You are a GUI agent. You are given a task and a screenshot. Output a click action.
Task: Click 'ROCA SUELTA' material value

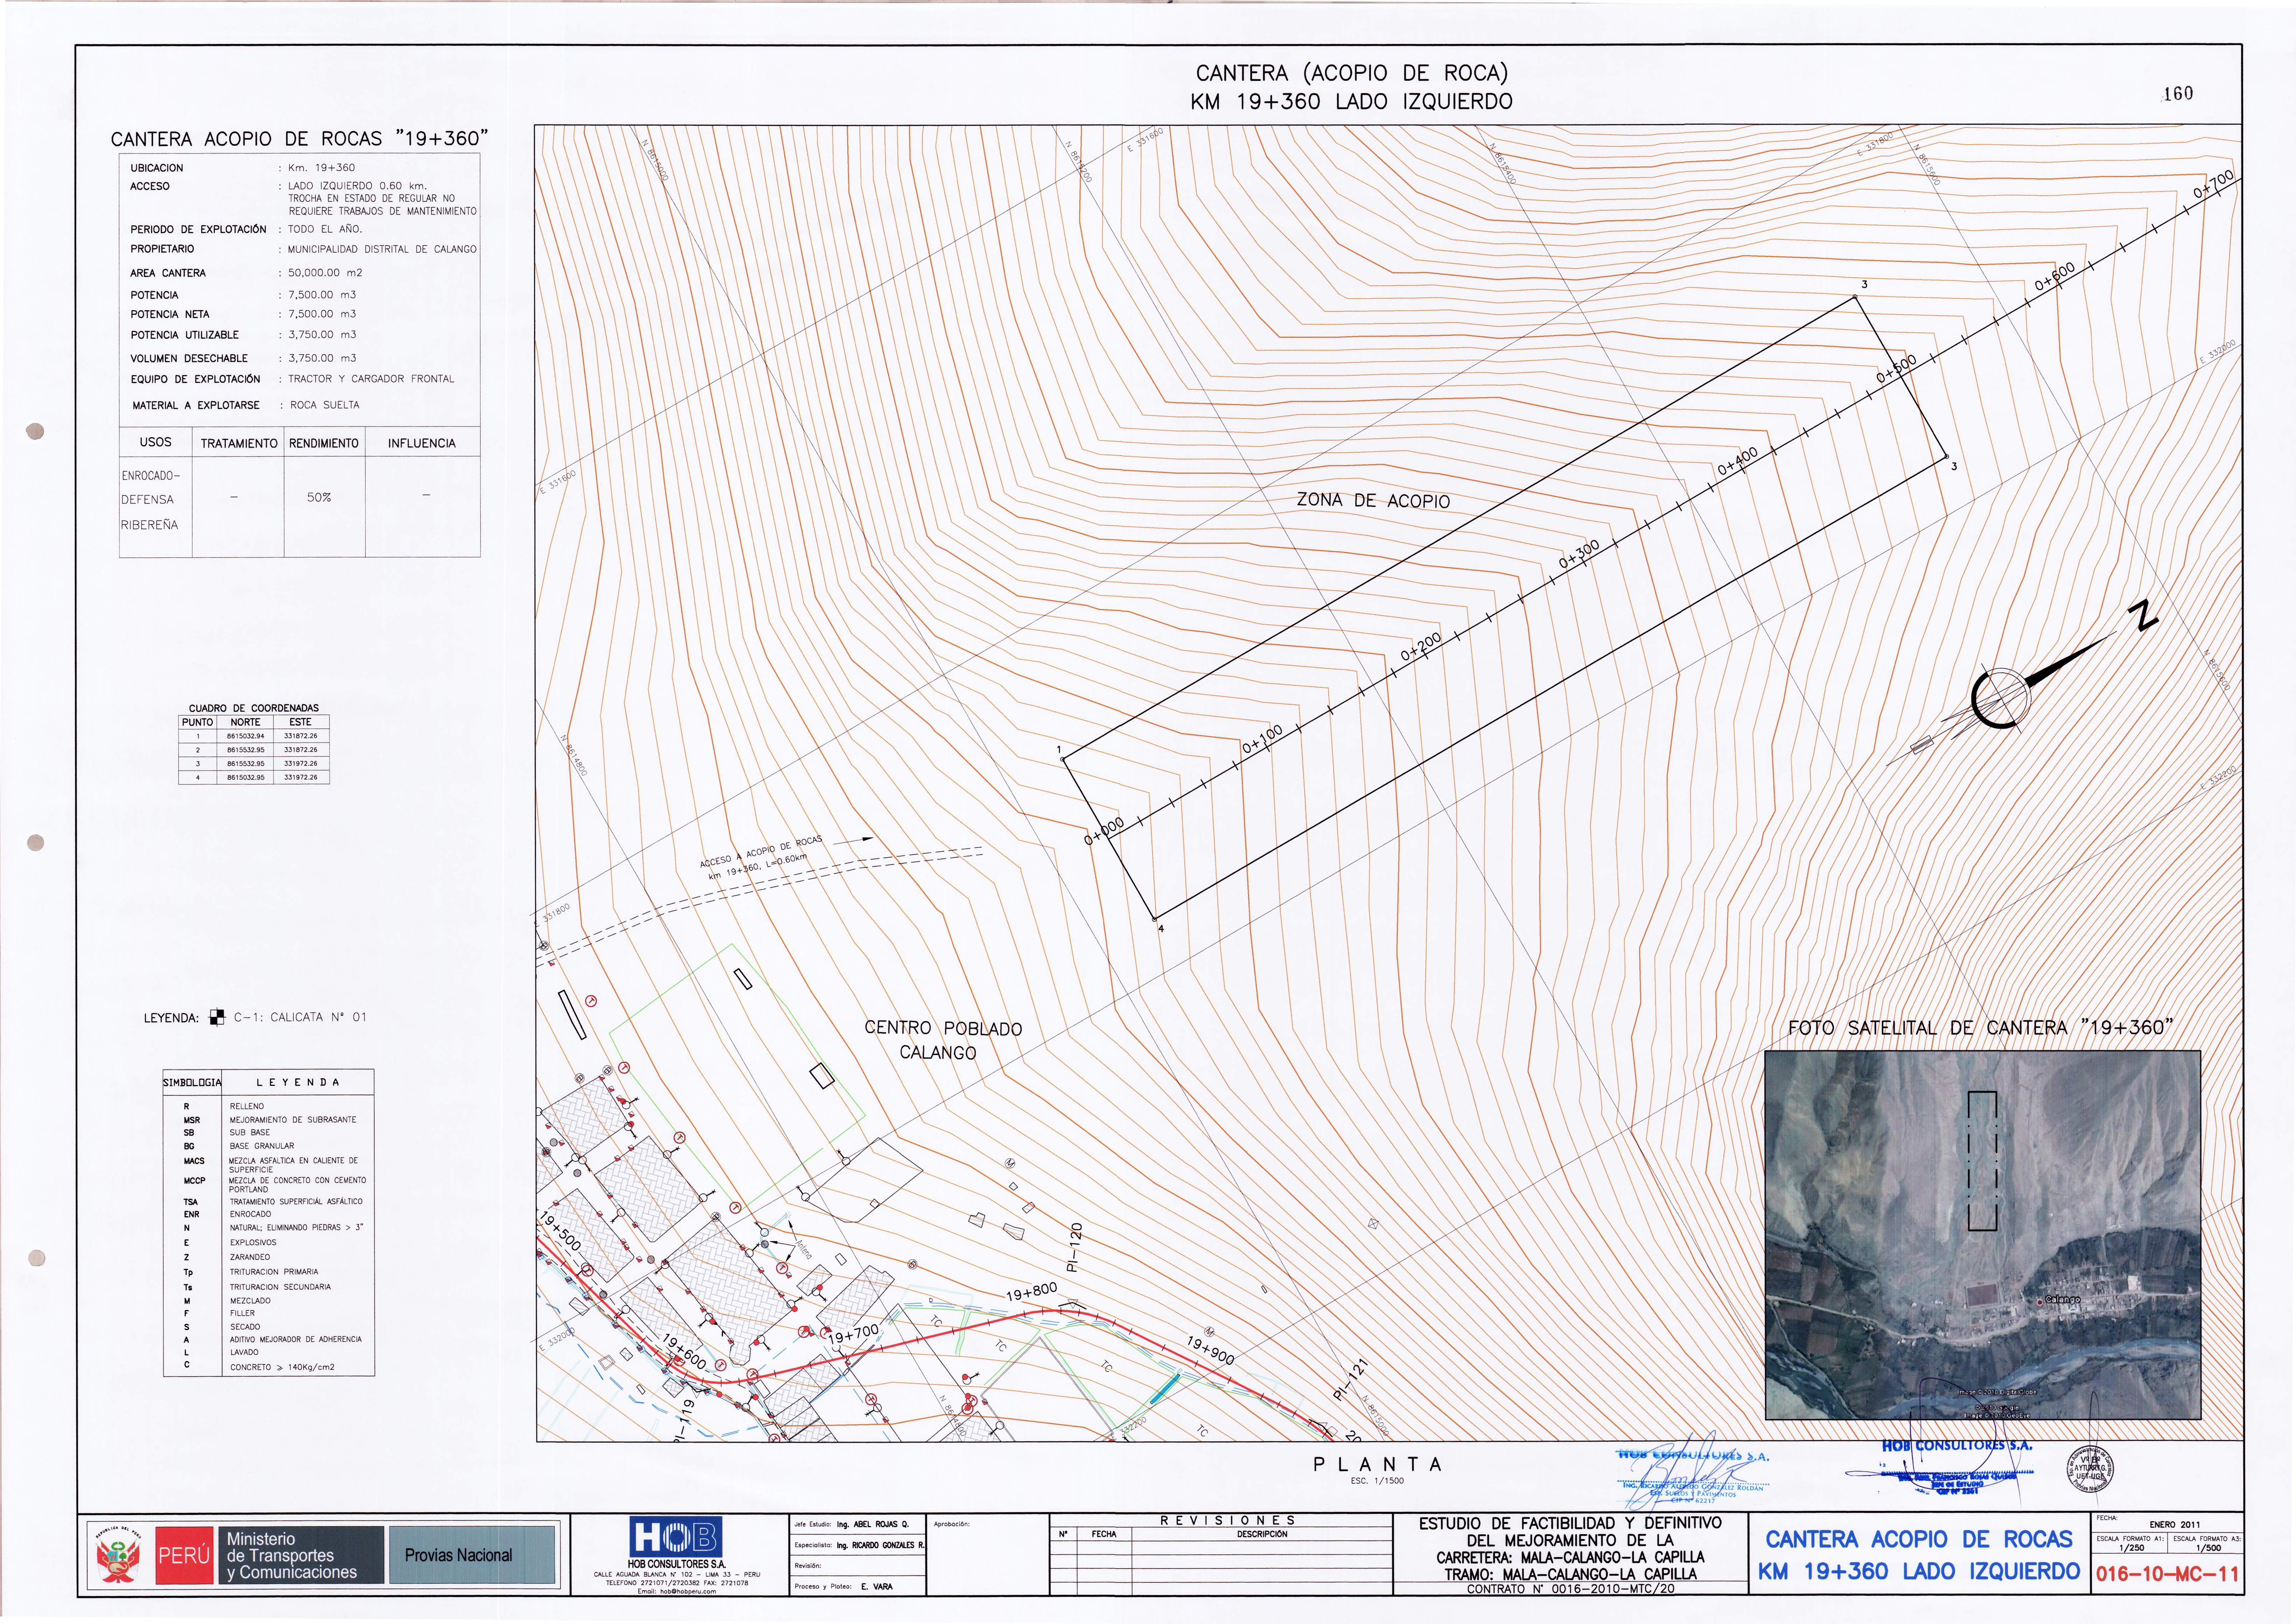click(325, 405)
